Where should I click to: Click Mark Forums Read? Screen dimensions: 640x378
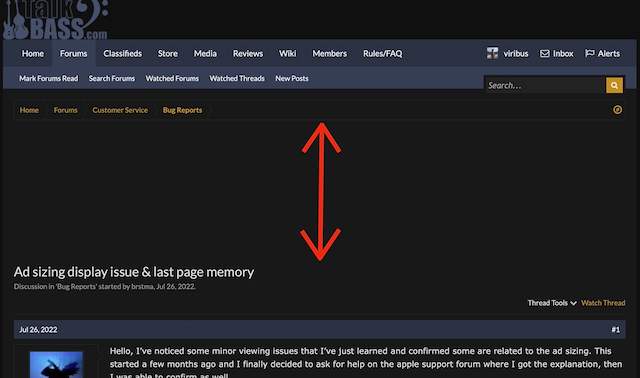(x=49, y=78)
